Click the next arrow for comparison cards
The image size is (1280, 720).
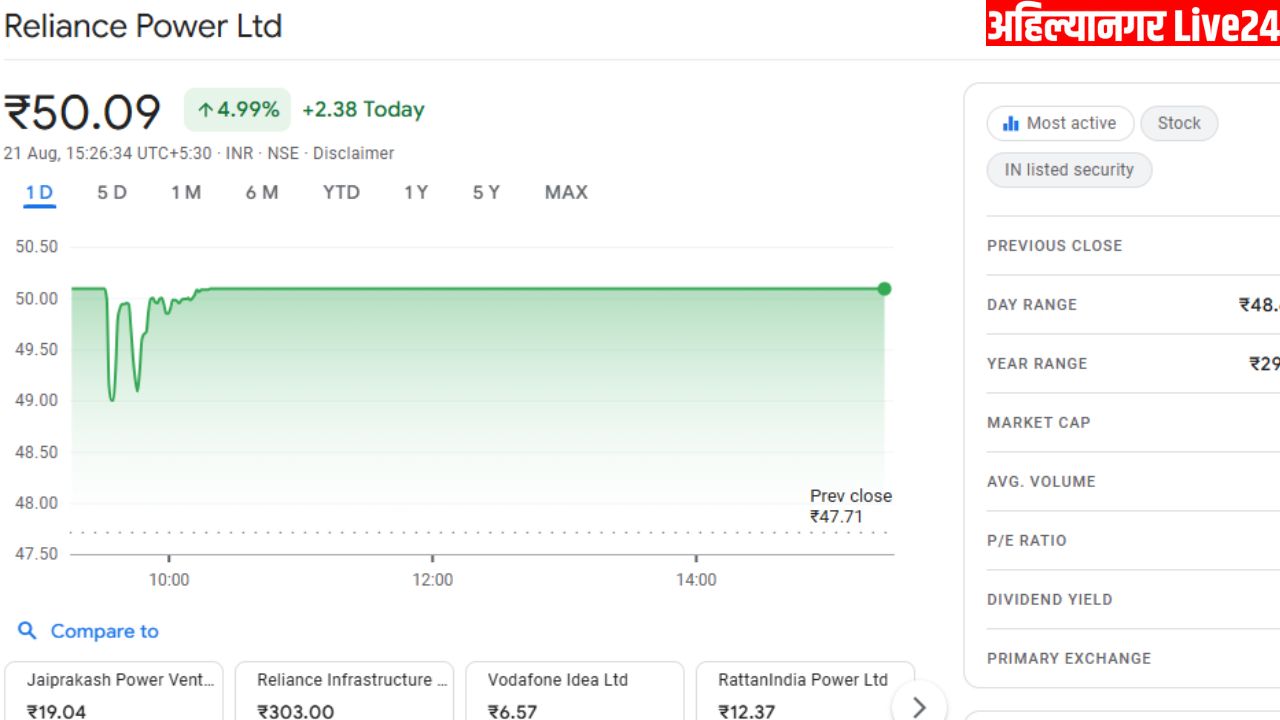[919, 707]
